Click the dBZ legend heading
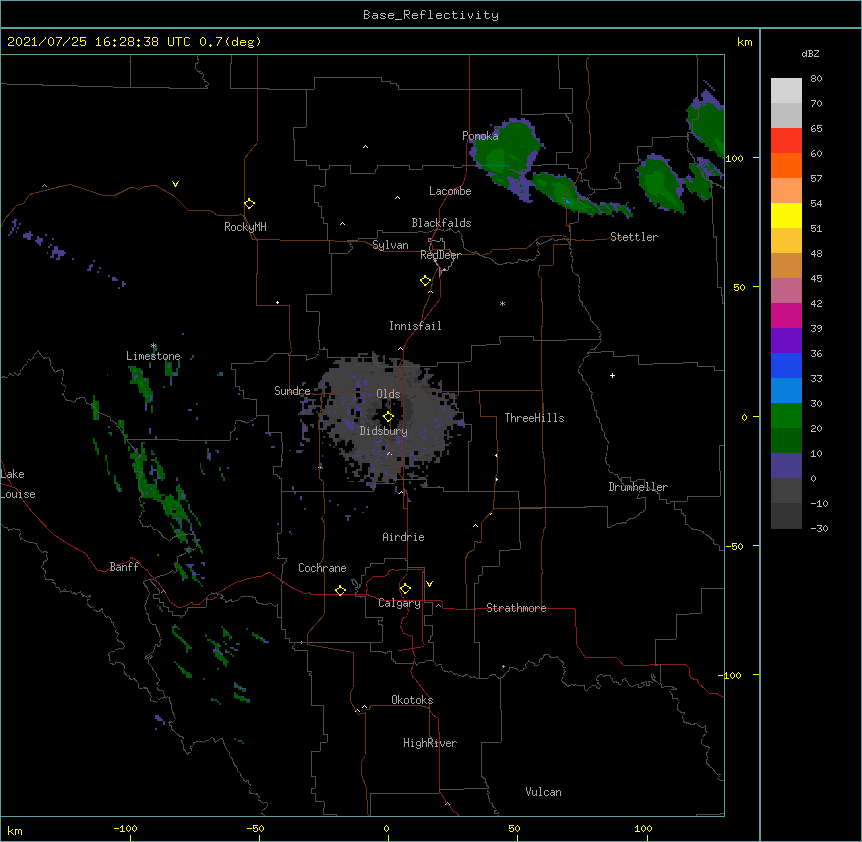The width and height of the screenshot is (862, 842). [x=810, y=53]
